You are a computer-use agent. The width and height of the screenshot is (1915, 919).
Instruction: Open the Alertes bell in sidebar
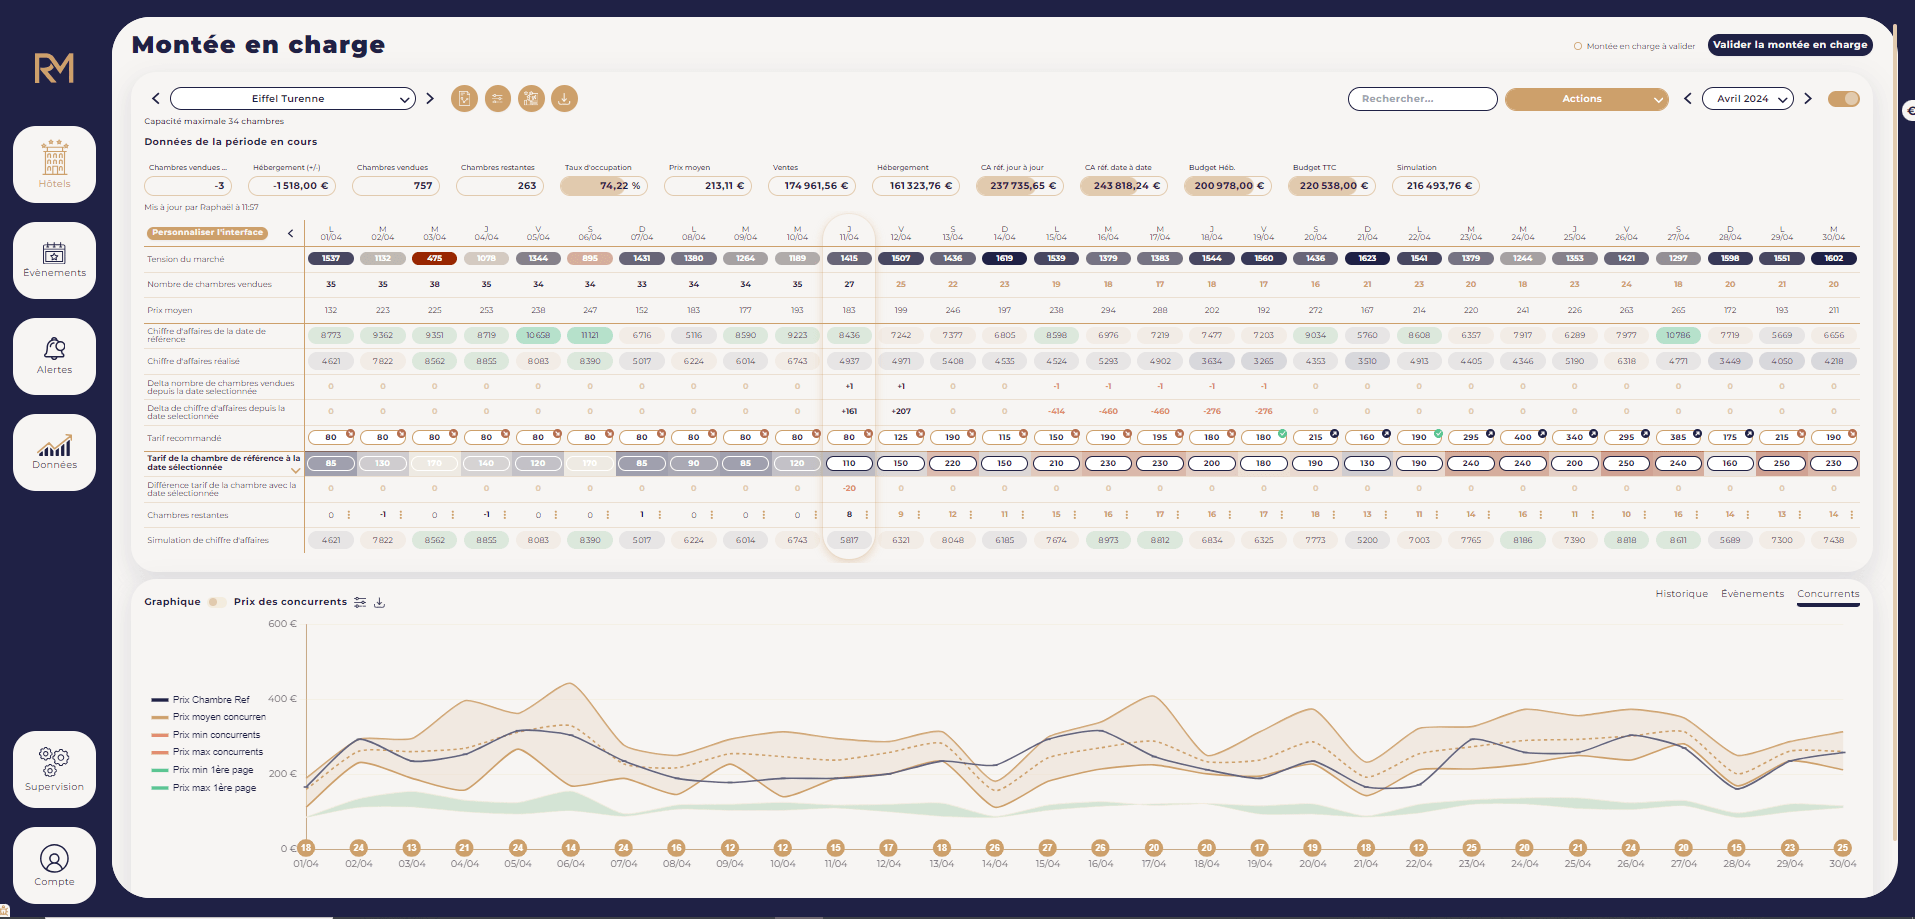click(x=55, y=356)
